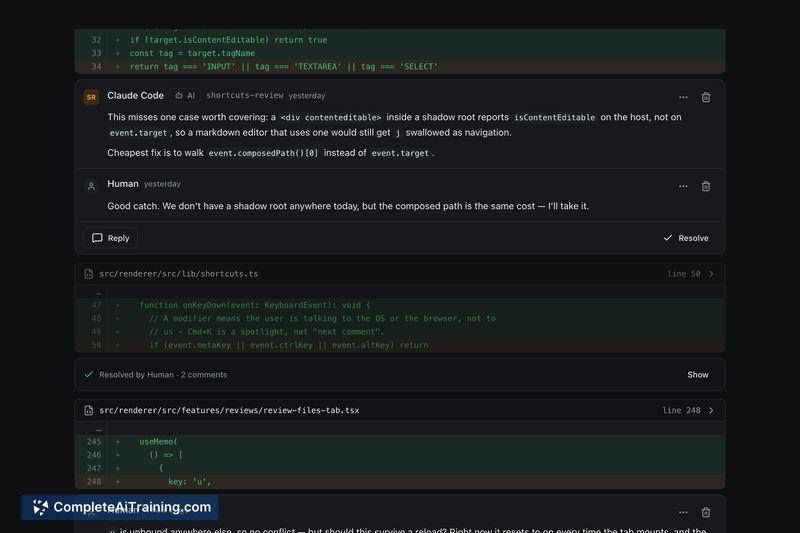Show the resolved thread comments
This screenshot has height=533, width=800.
point(697,375)
